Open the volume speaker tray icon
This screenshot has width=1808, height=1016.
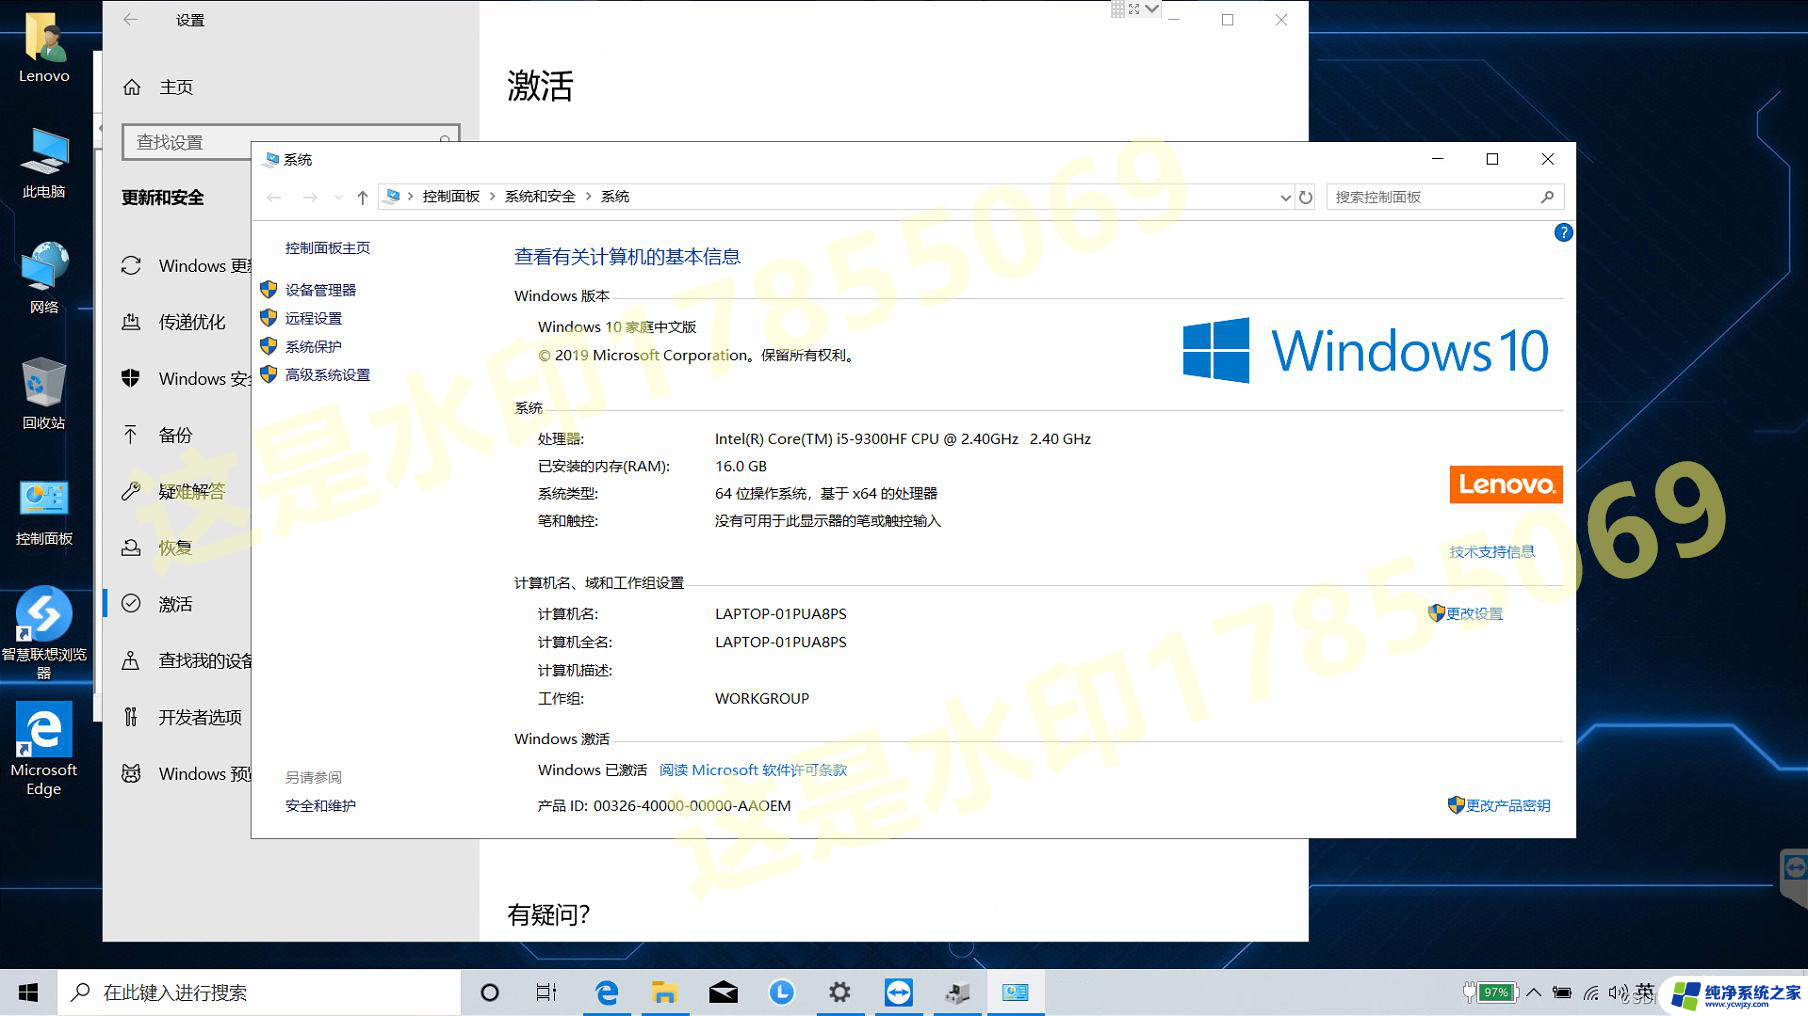pos(1618,993)
